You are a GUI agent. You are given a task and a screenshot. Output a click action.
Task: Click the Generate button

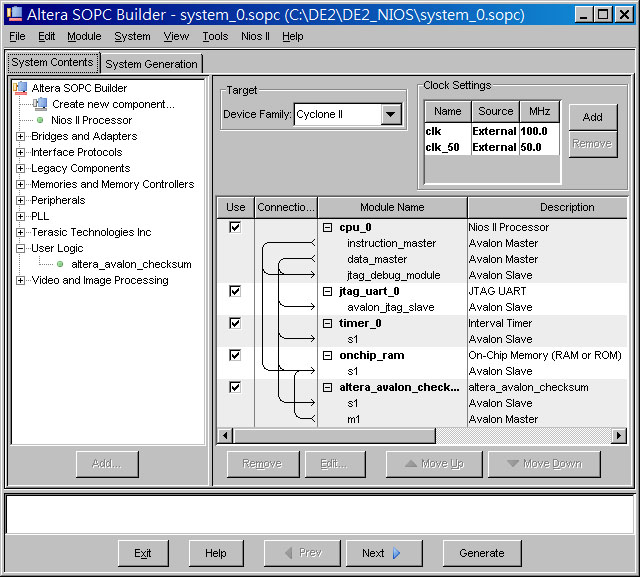click(x=482, y=553)
